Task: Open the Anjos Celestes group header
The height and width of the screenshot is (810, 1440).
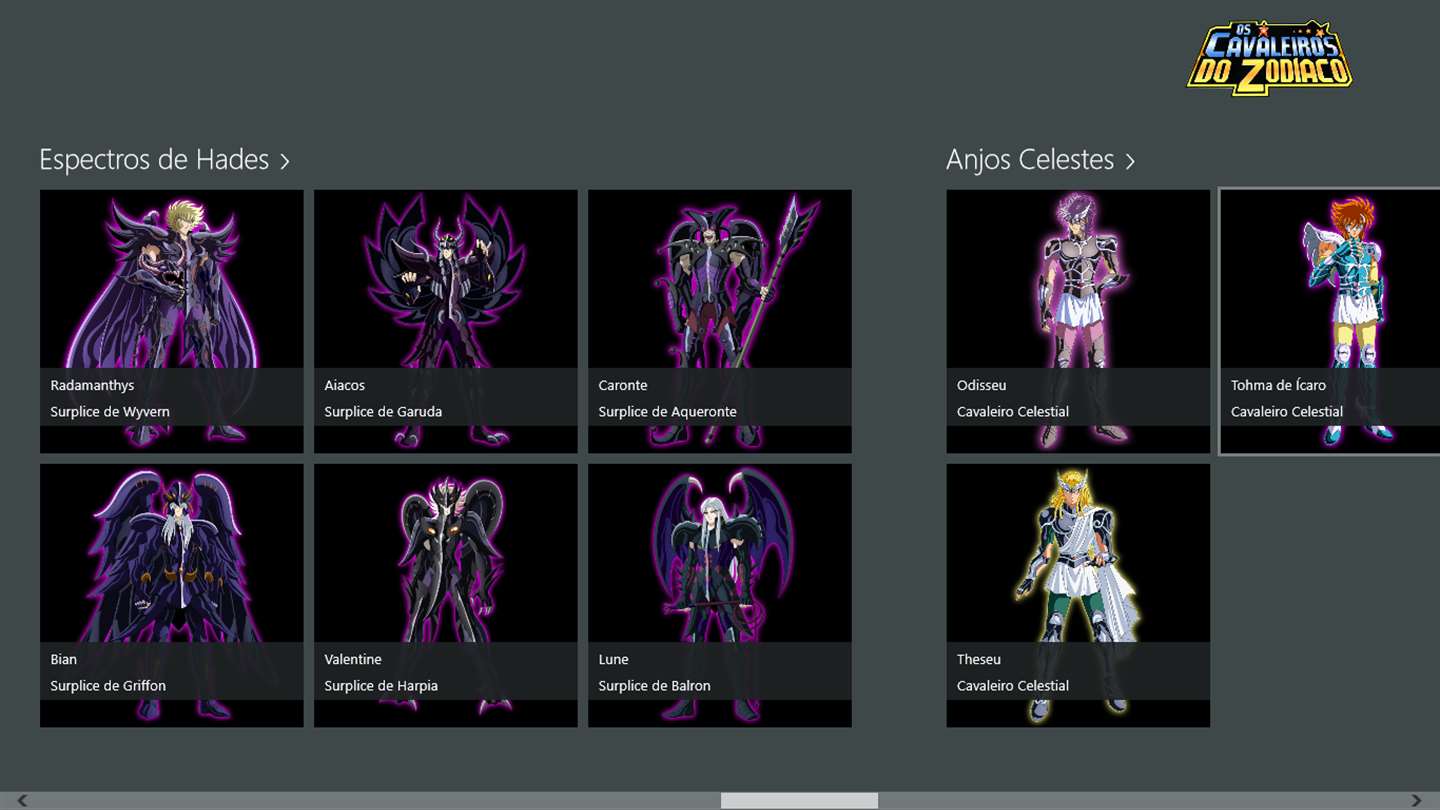Action: coord(1040,160)
